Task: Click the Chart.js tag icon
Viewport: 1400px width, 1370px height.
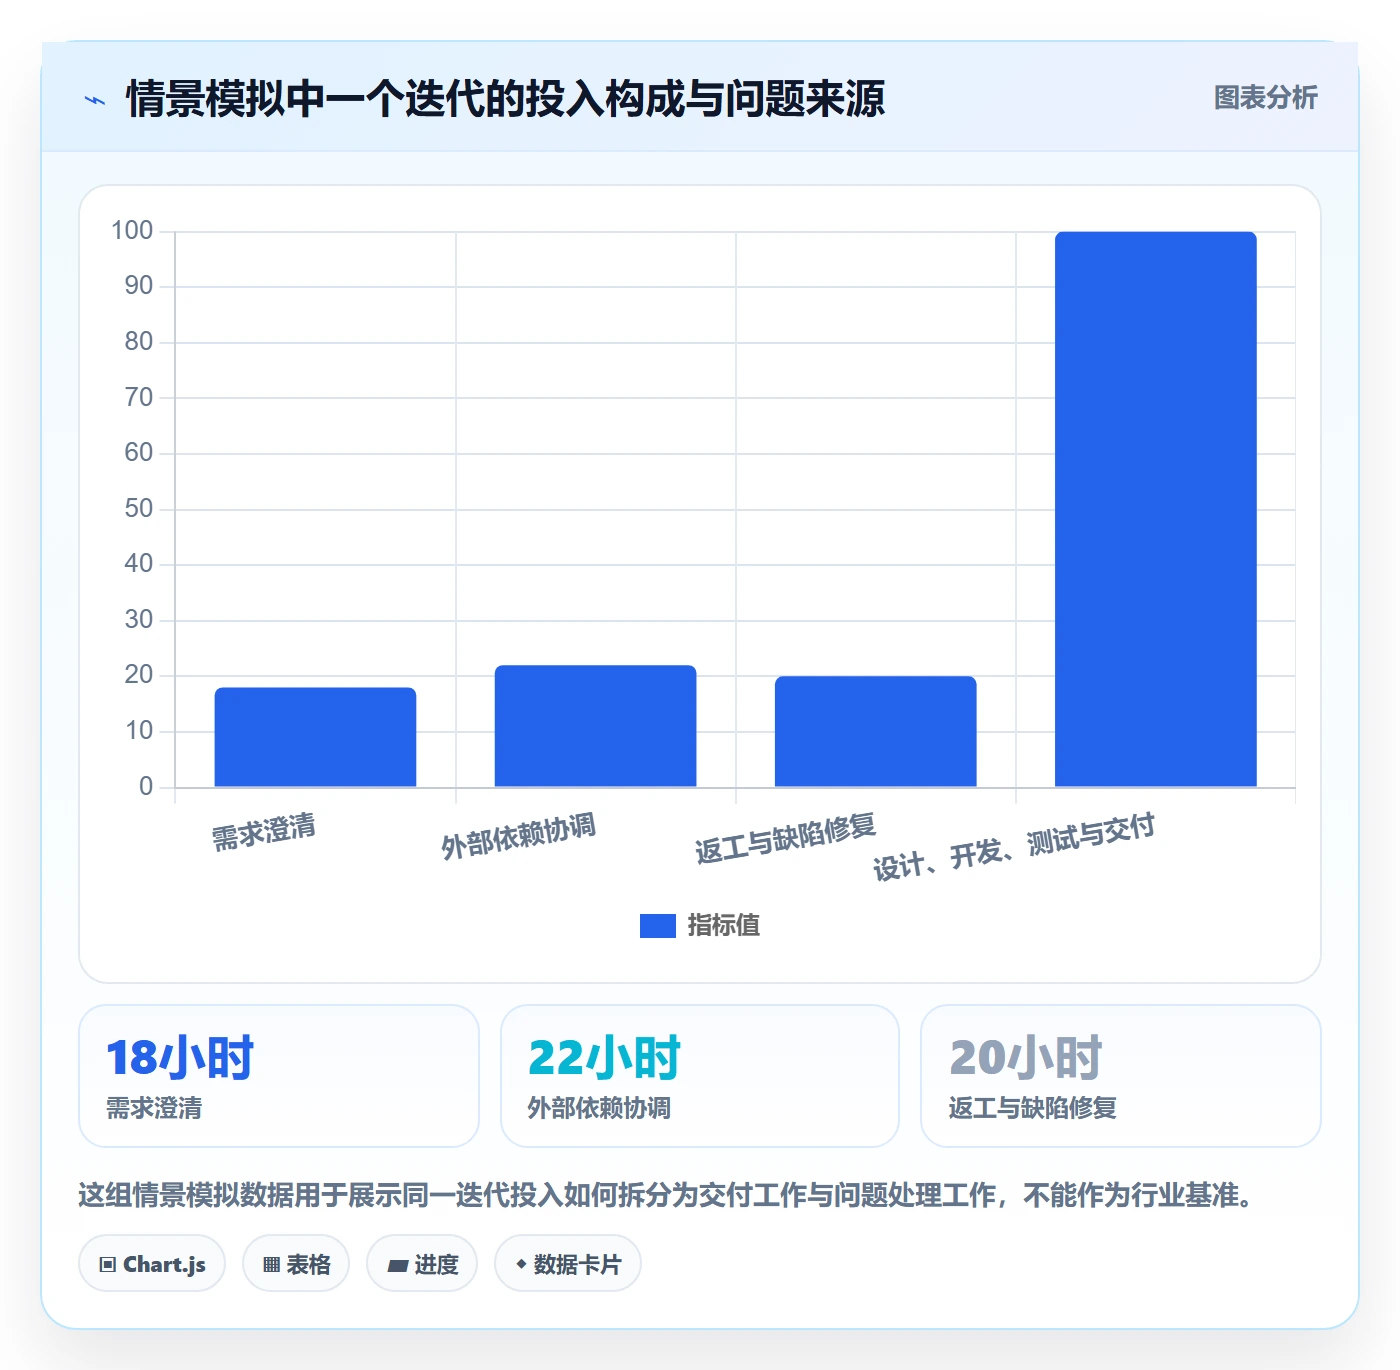Action: pos(108,1264)
